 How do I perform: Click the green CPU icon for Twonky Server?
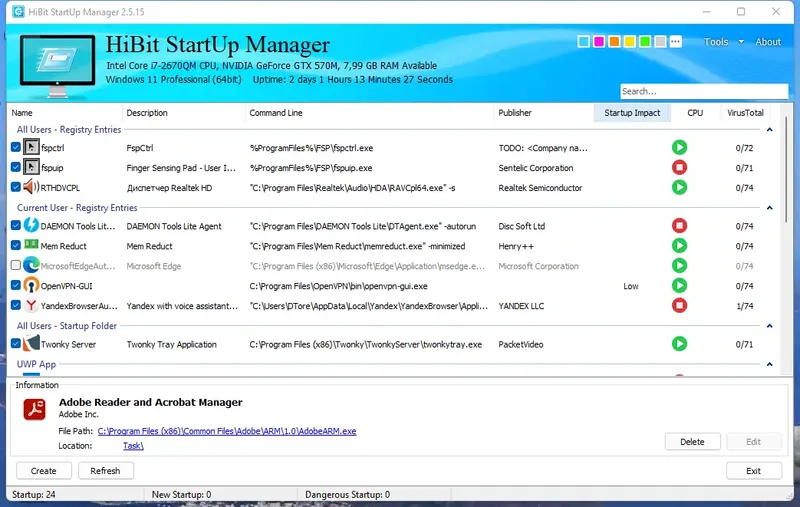coord(679,344)
